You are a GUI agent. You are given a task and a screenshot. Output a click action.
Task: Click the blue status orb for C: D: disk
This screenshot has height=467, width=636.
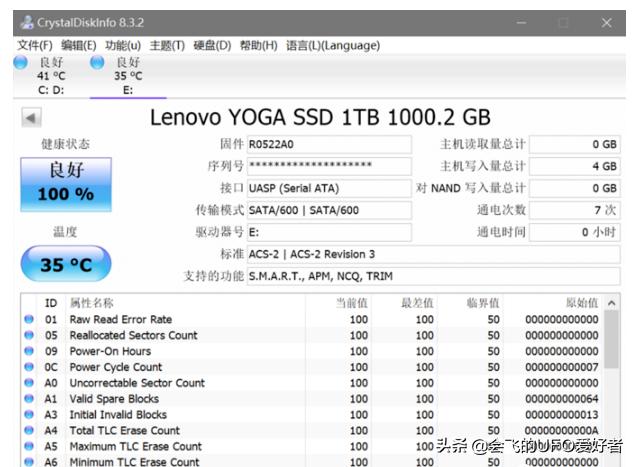coord(20,62)
